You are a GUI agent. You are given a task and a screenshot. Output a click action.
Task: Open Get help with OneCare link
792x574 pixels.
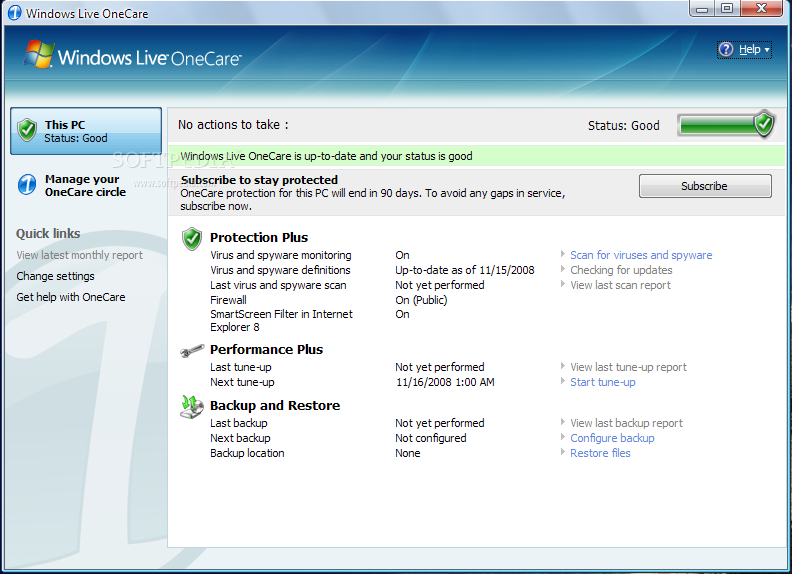(71, 297)
